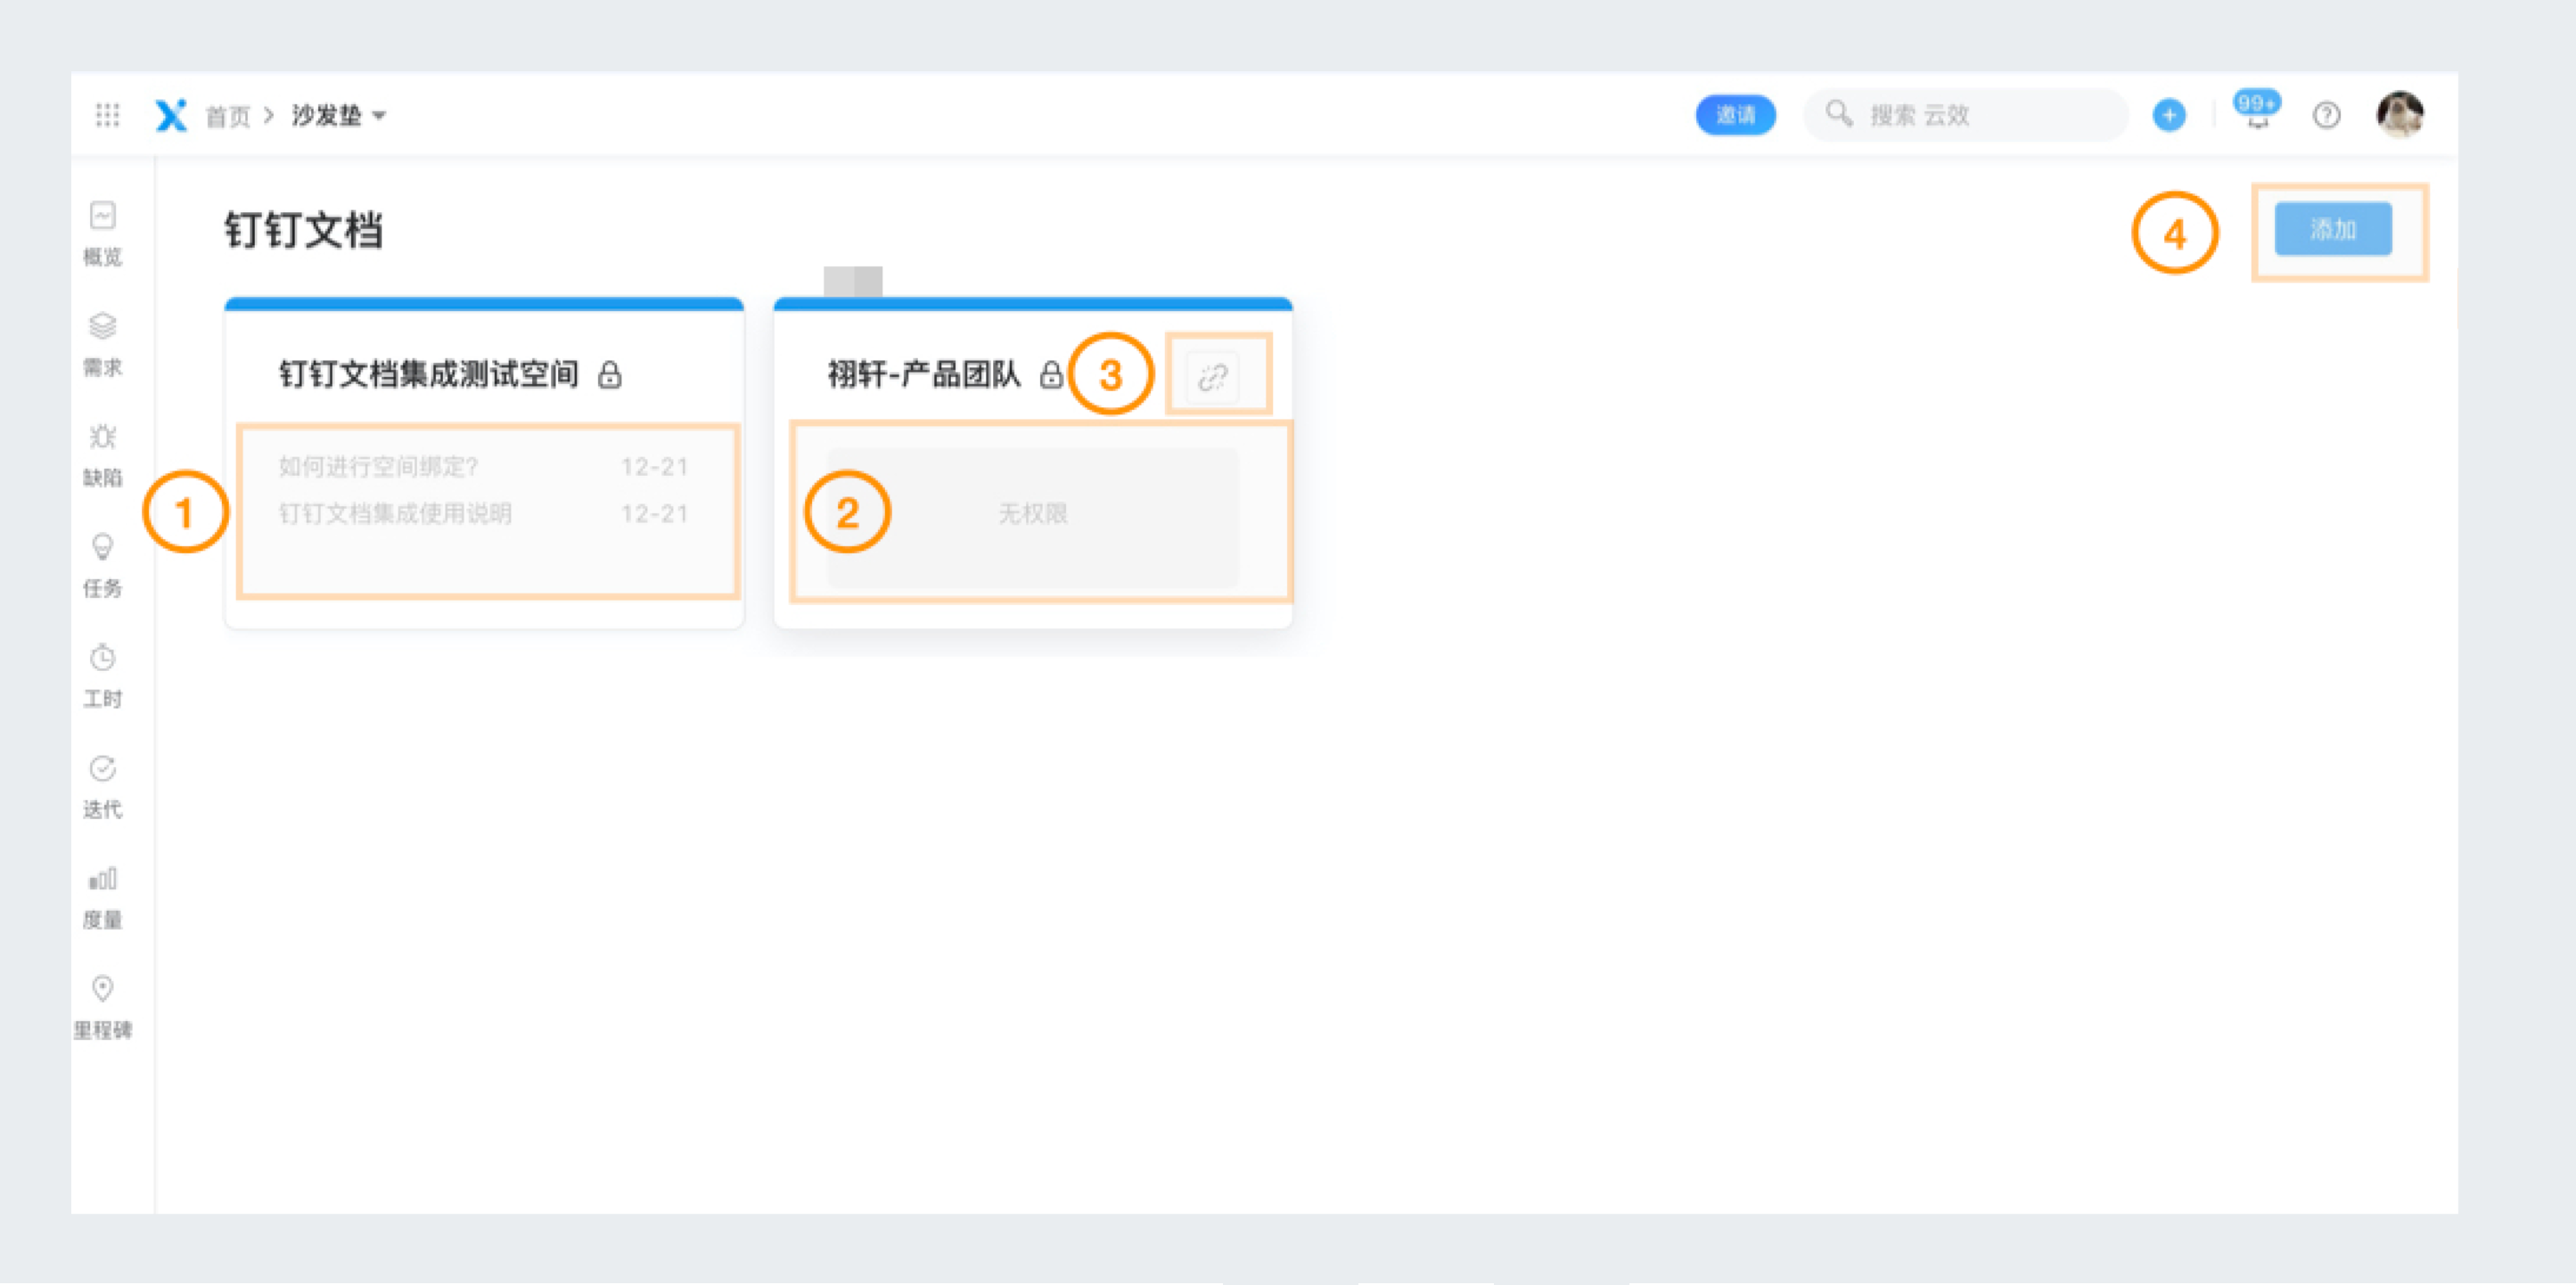Click the unlink icon on 栩轩-产品团队 card
The height and width of the screenshot is (1285, 2576).
click(x=1213, y=377)
